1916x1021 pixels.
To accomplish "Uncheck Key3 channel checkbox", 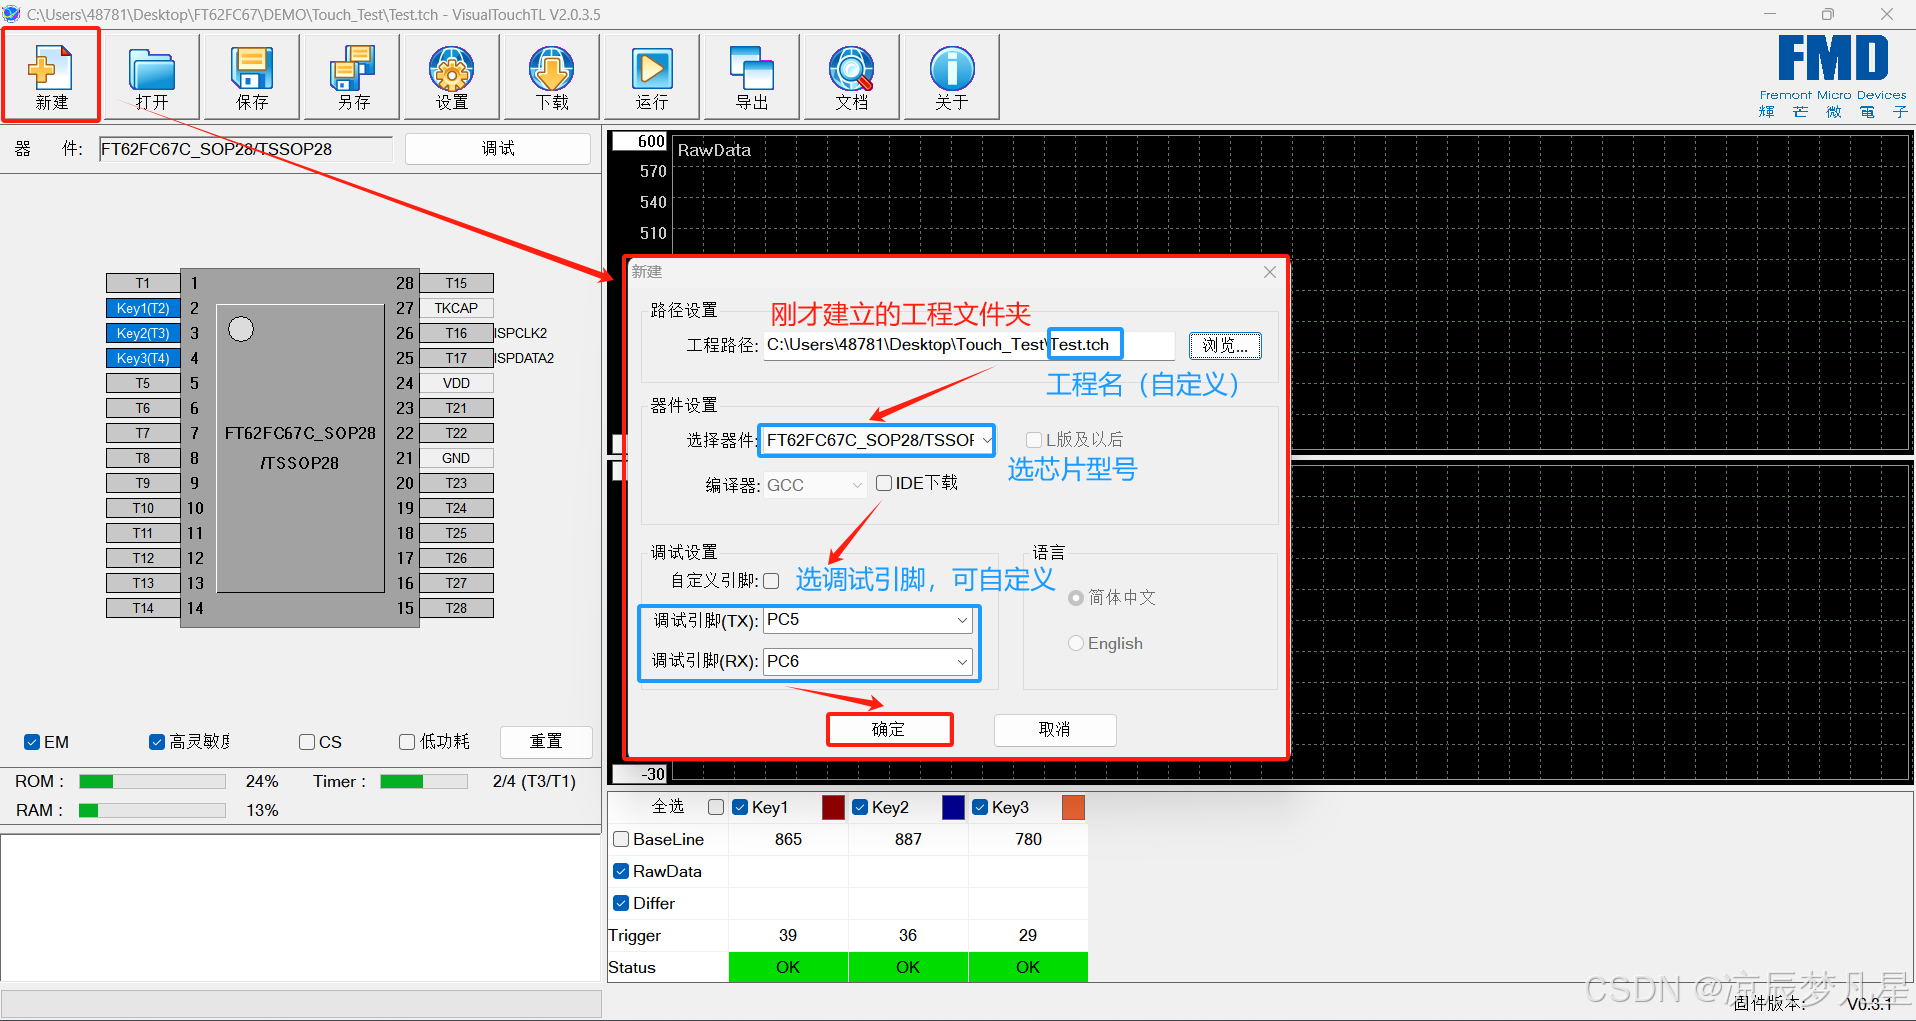I will point(980,807).
